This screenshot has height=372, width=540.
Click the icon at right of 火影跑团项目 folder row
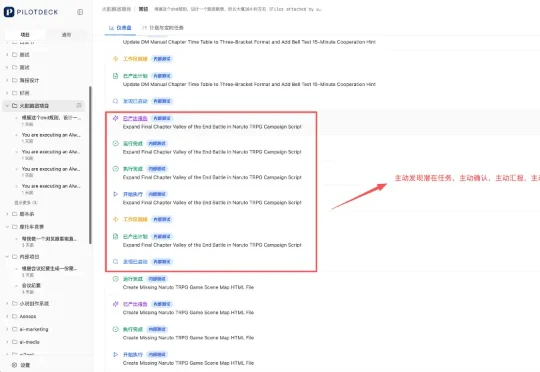[79, 105]
